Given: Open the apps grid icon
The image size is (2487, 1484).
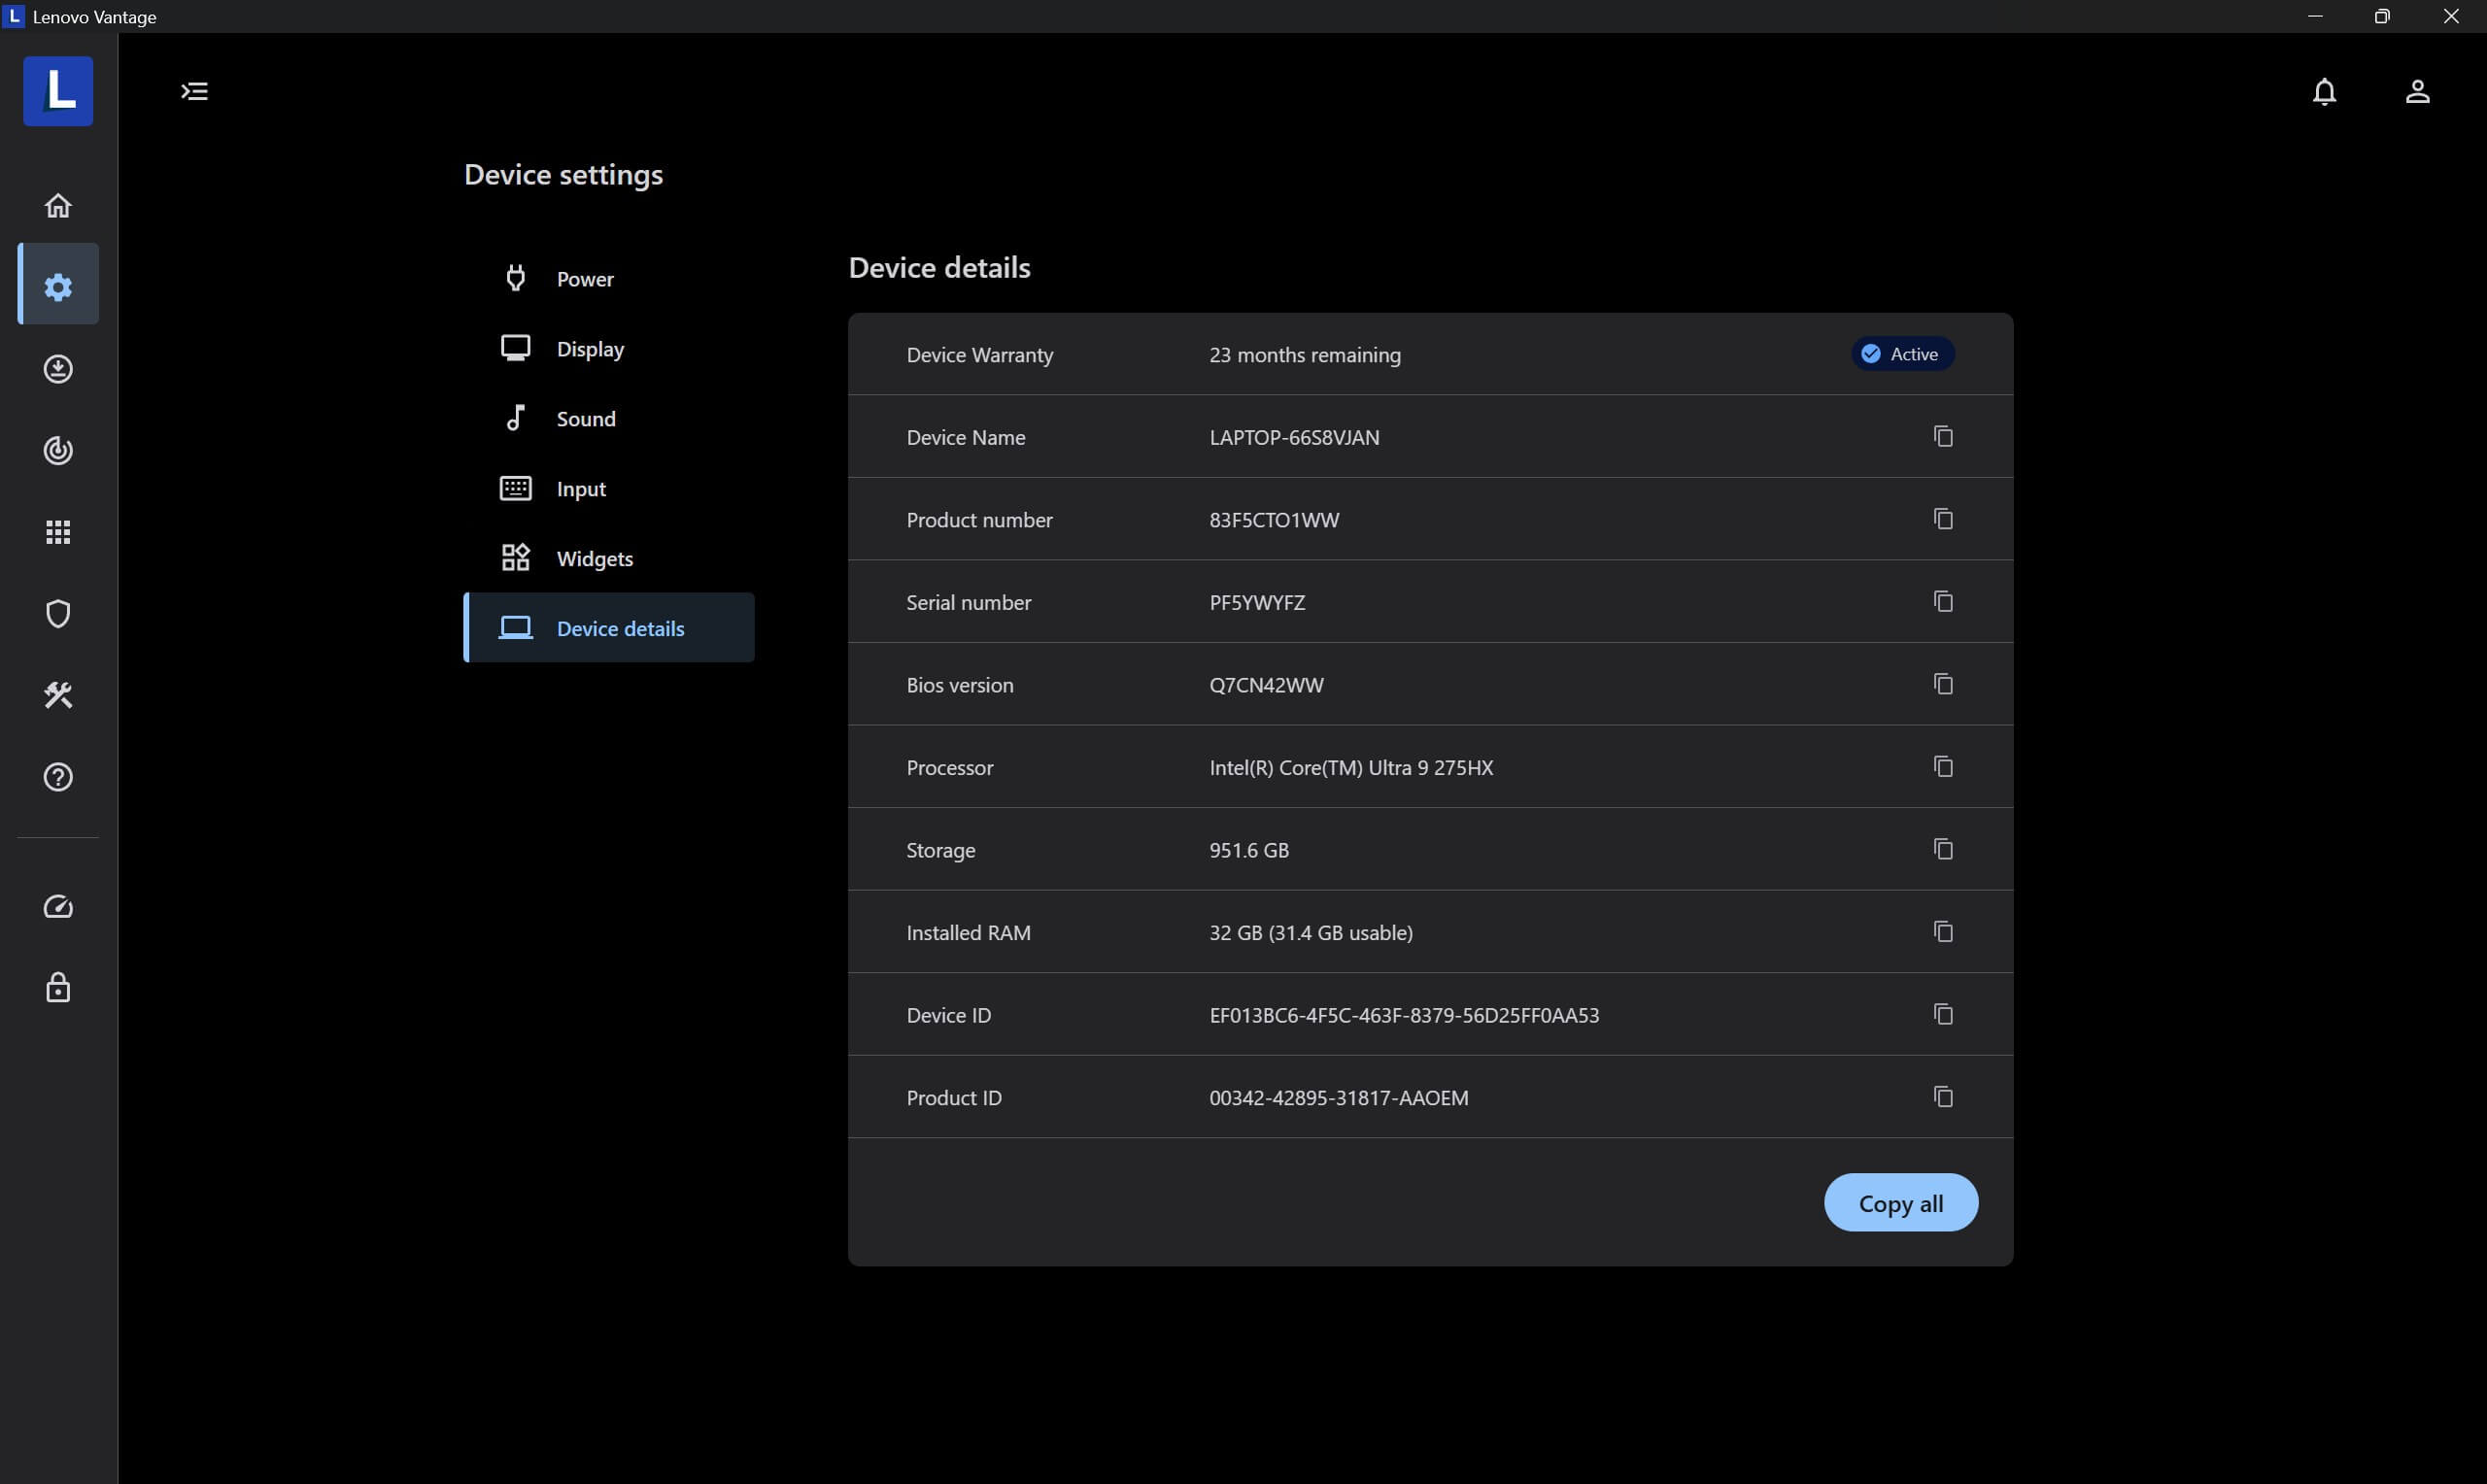Looking at the screenshot, I should tap(58, 532).
